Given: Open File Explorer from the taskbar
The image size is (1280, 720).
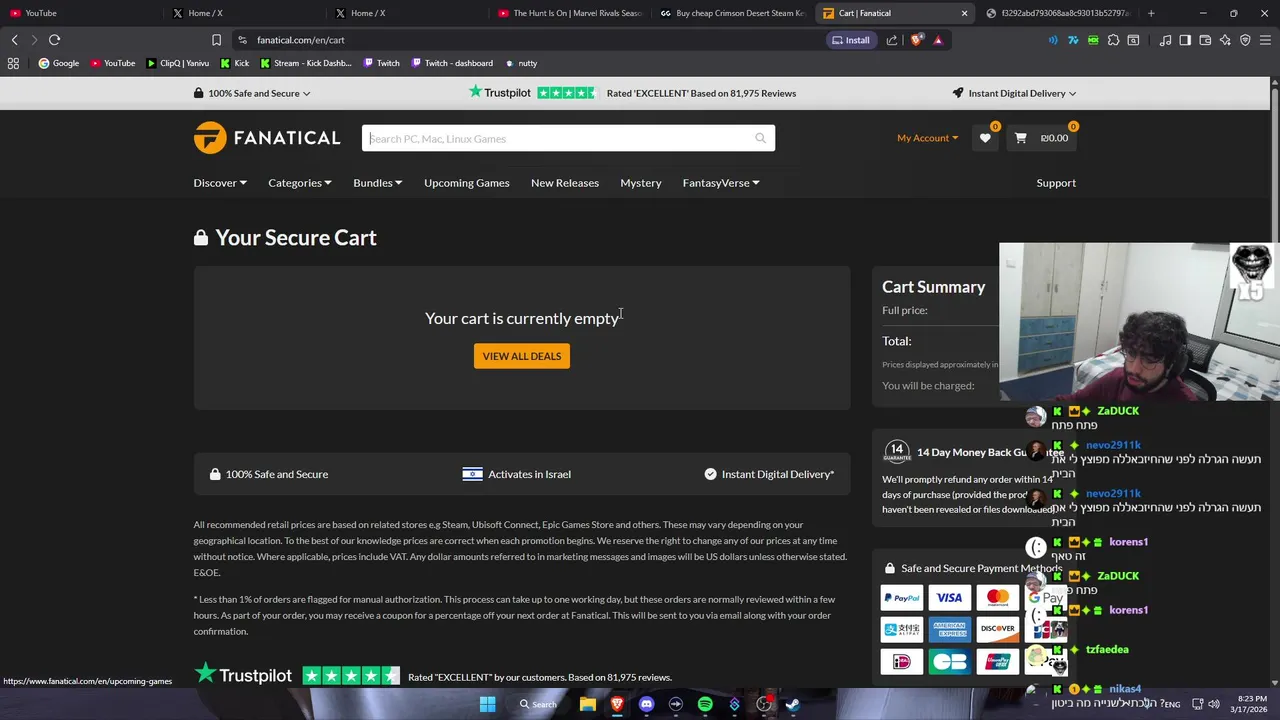Looking at the screenshot, I should click(x=588, y=704).
